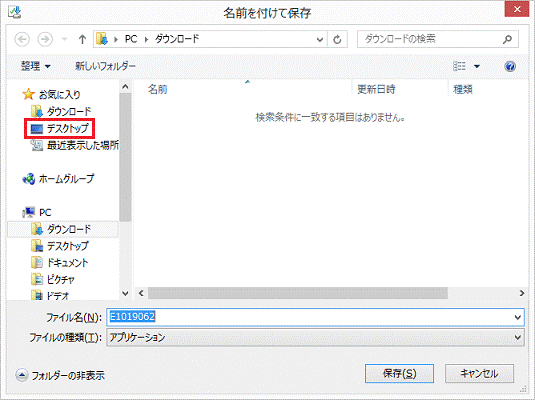Select ビデオ under PC
The width and height of the screenshot is (535, 400).
(x=58, y=295)
